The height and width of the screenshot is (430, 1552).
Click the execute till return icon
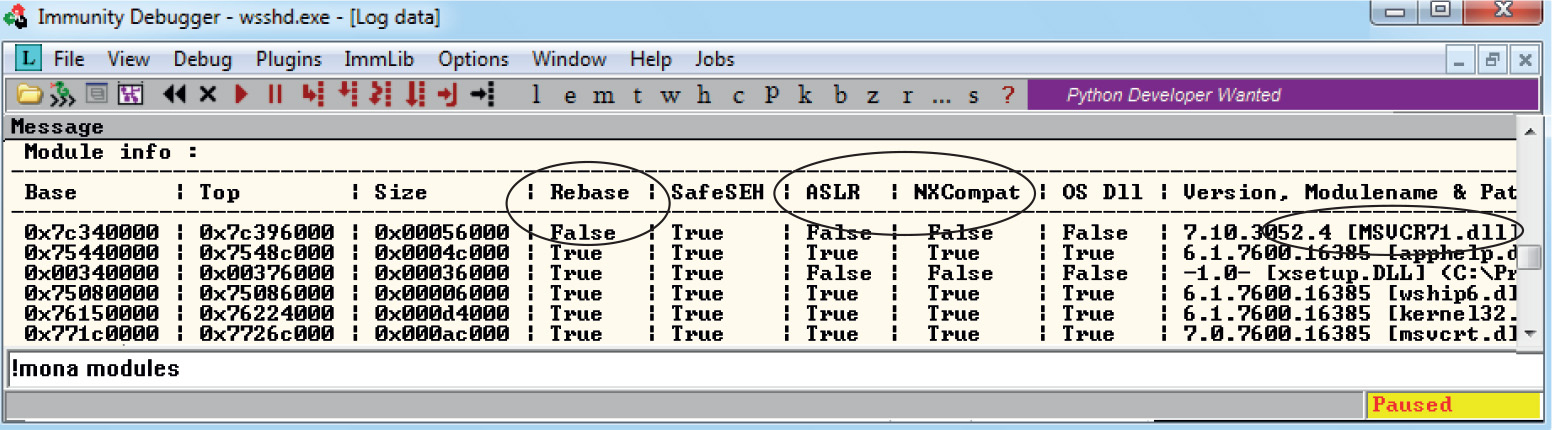click(448, 95)
